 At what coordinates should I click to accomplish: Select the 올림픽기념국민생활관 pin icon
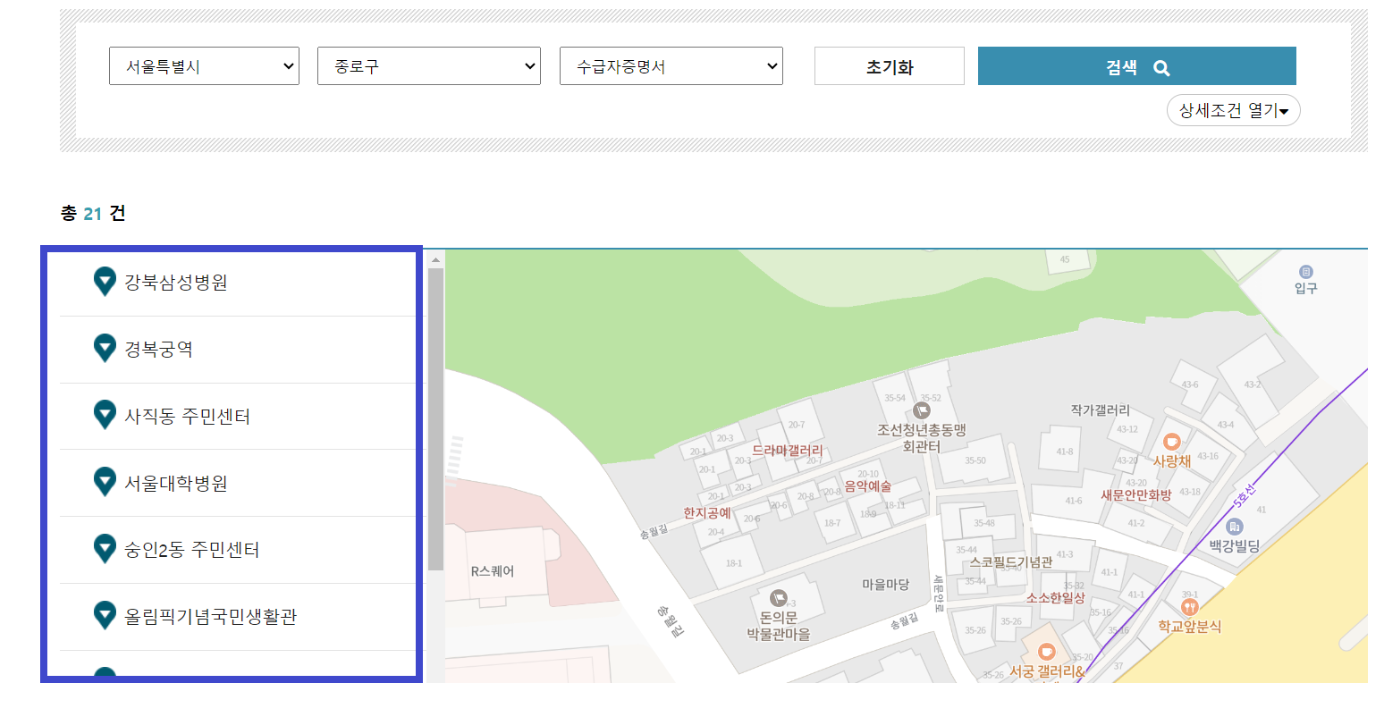click(104, 616)
